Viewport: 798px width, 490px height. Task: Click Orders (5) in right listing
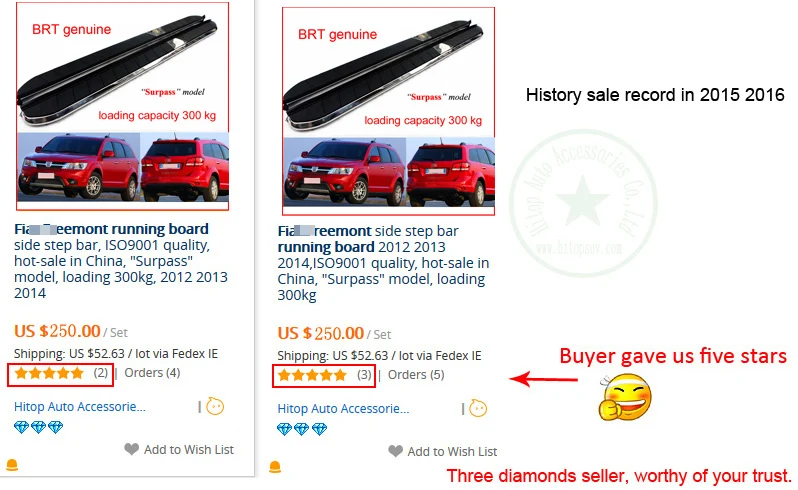tap(416, 375)
